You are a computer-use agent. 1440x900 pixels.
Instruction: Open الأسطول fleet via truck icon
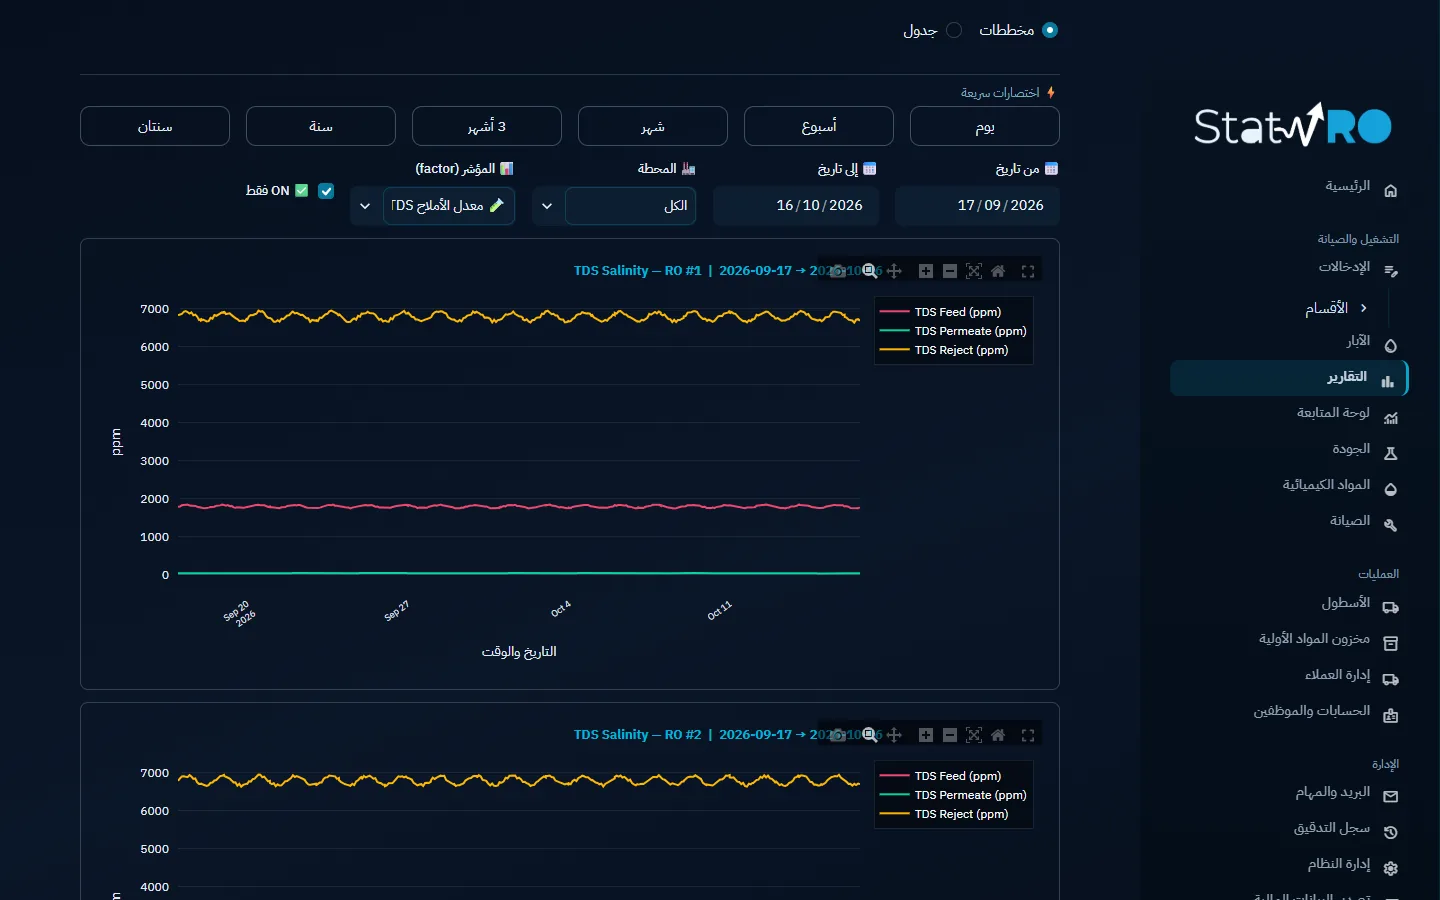click(x=1390, y=607)
